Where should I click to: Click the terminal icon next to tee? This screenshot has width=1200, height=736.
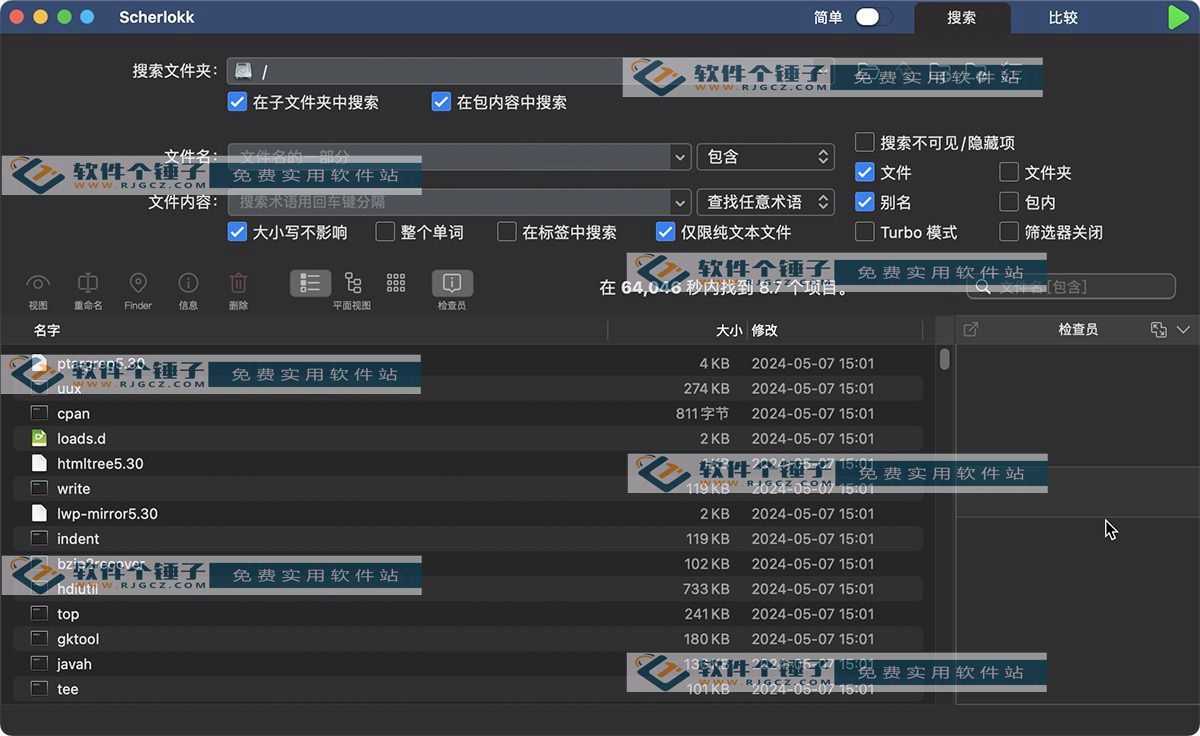[x=39, y=688]
